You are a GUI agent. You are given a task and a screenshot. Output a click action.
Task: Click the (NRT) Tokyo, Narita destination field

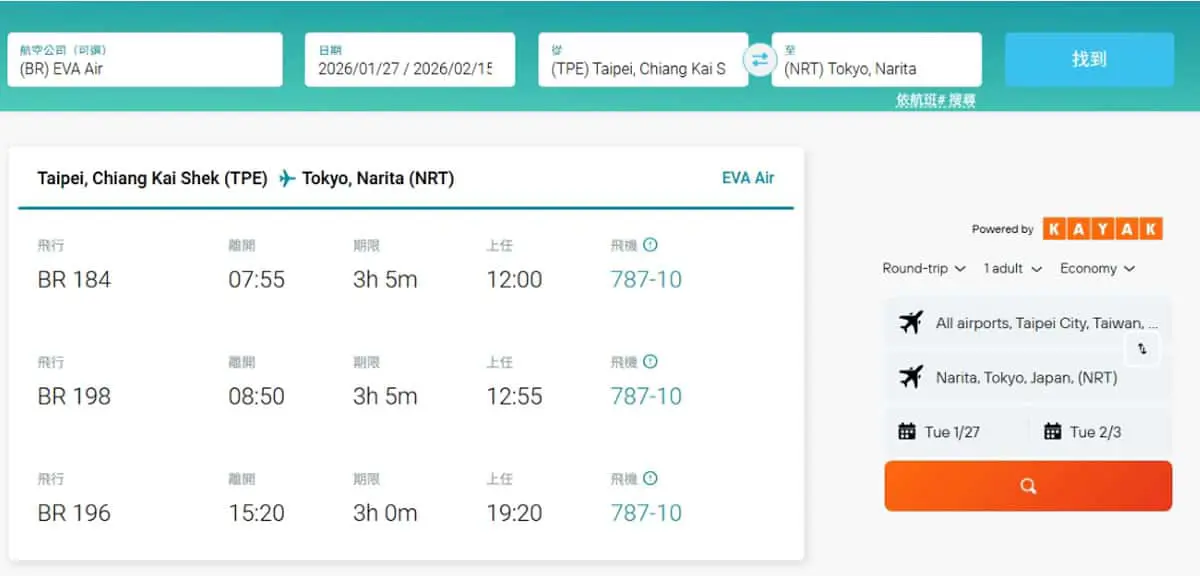(x=876, y=60)
